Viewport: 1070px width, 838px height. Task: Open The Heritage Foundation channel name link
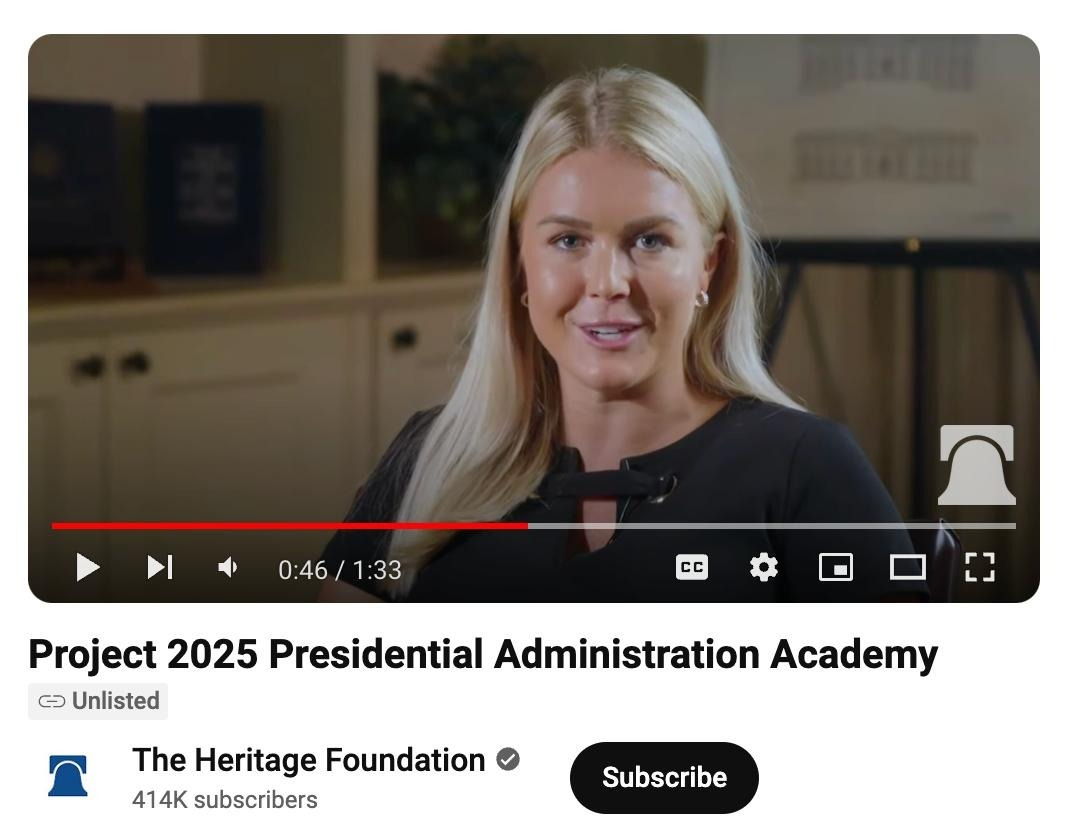pos(308,760)
